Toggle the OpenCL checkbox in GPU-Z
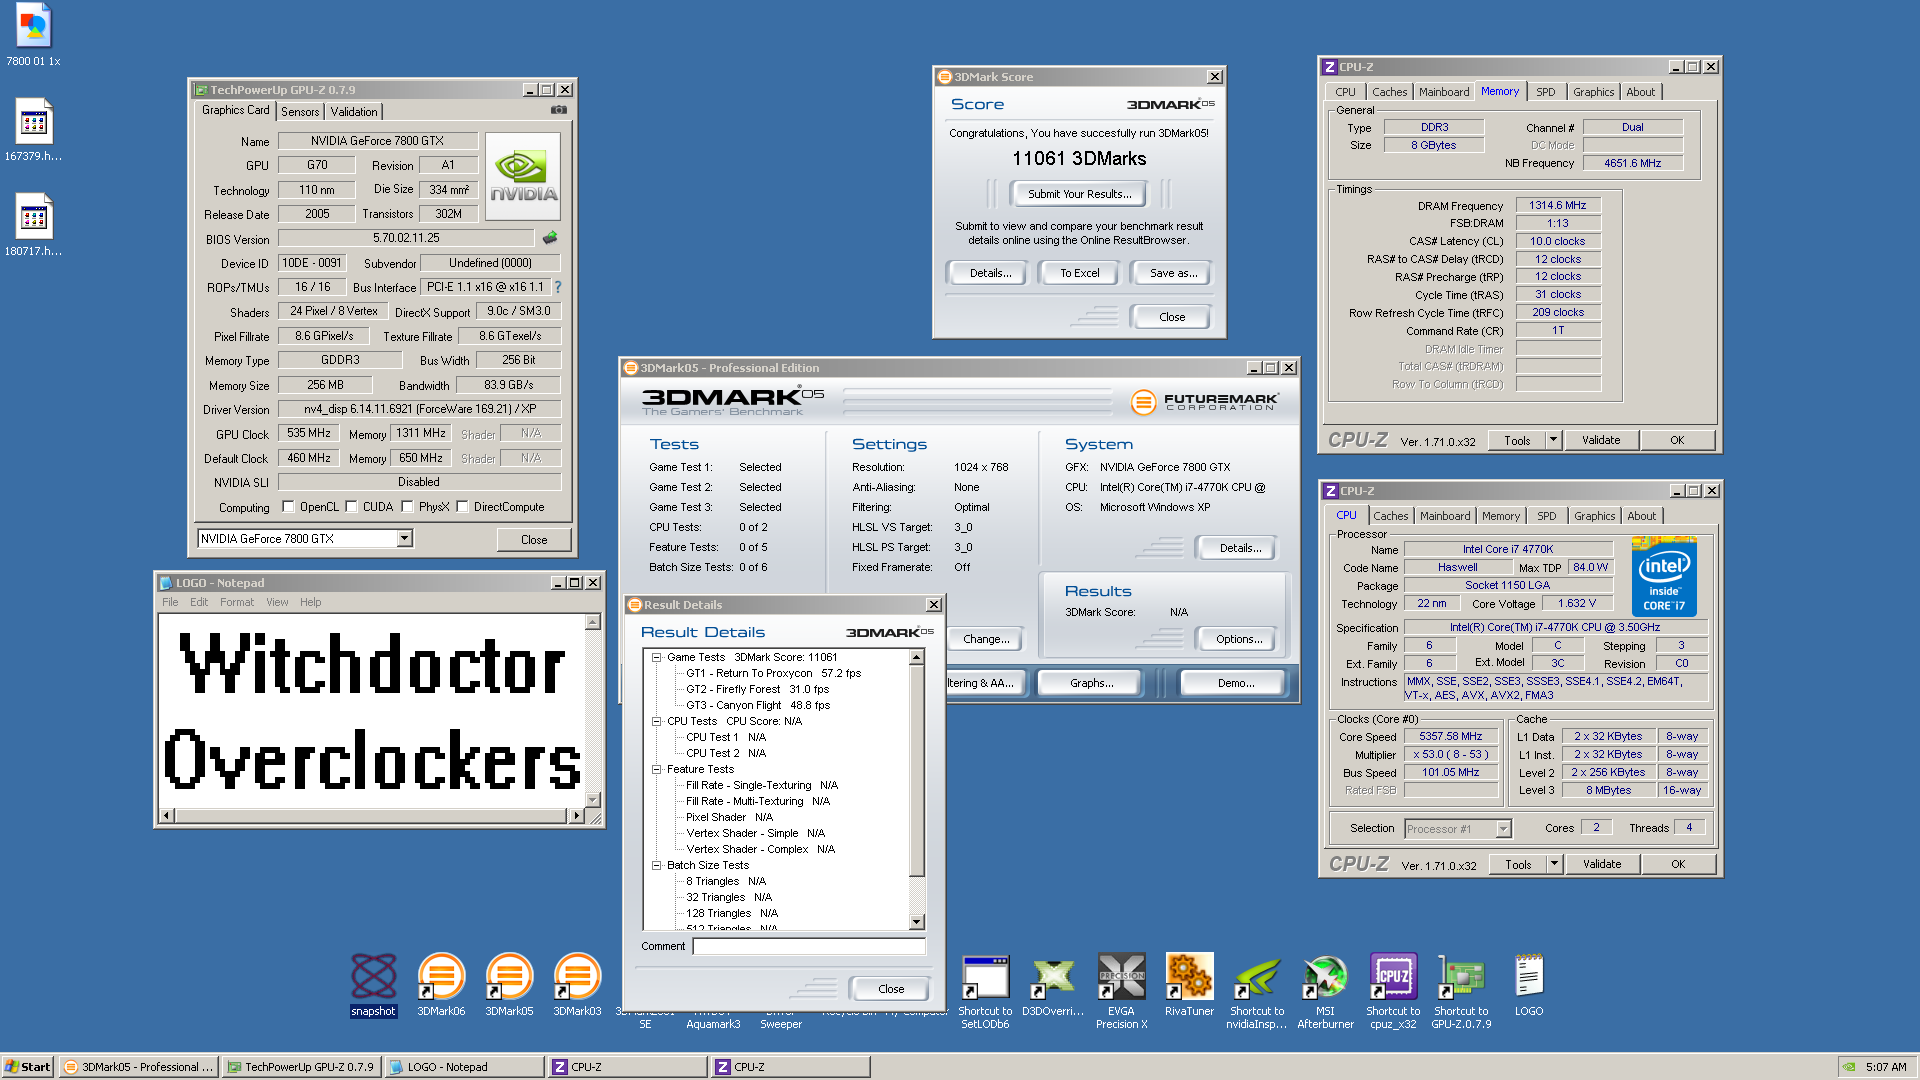 pyautogui.click(x=288, y=507)
